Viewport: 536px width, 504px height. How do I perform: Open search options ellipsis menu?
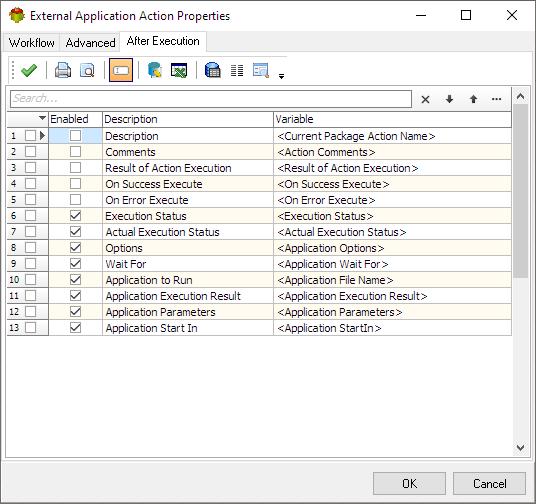point(496,99)
